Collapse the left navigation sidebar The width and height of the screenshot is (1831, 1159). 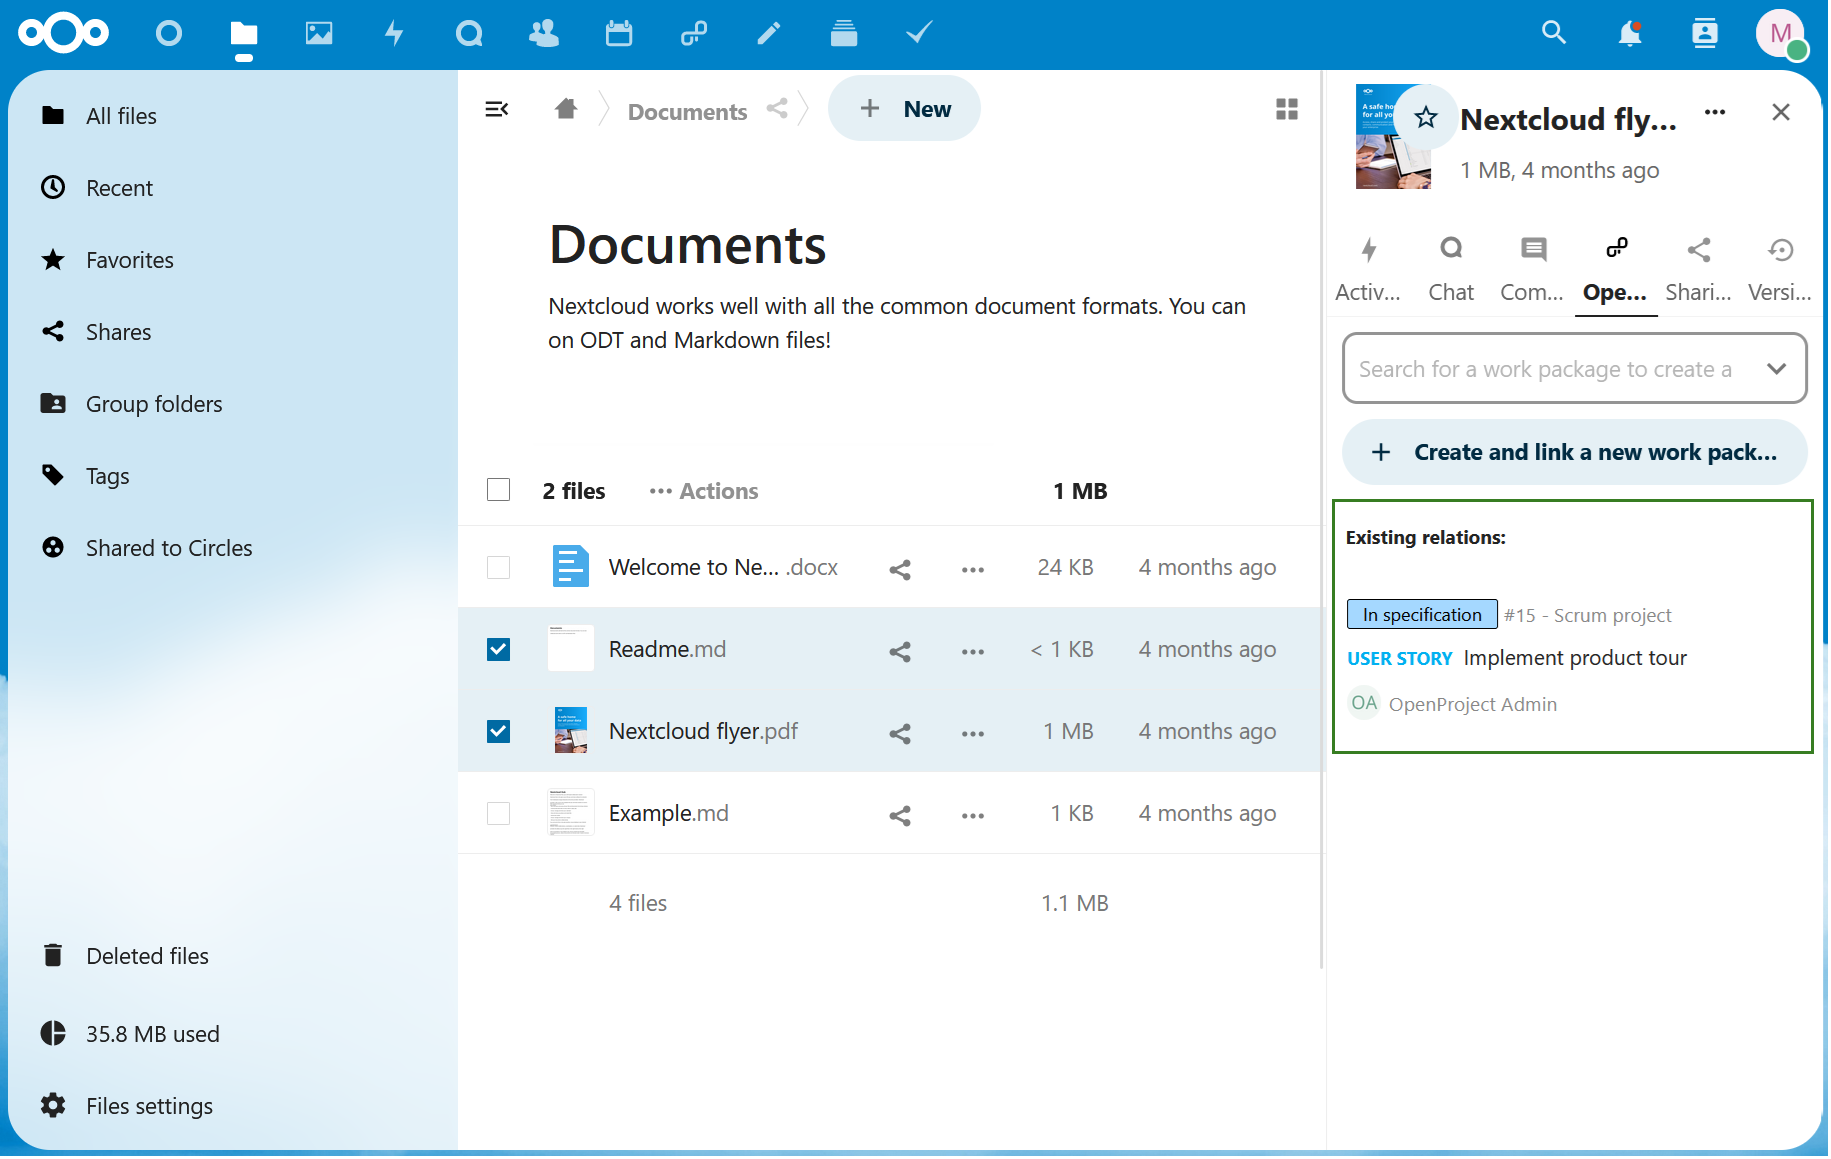[497, 109]
